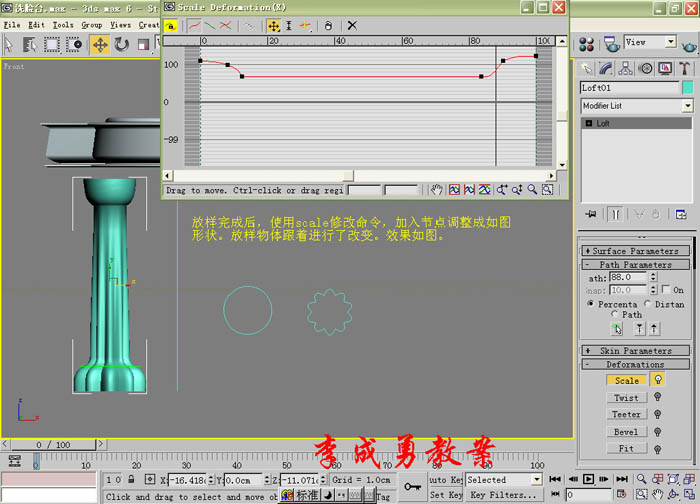Open the Tools menu

(63, 25)
